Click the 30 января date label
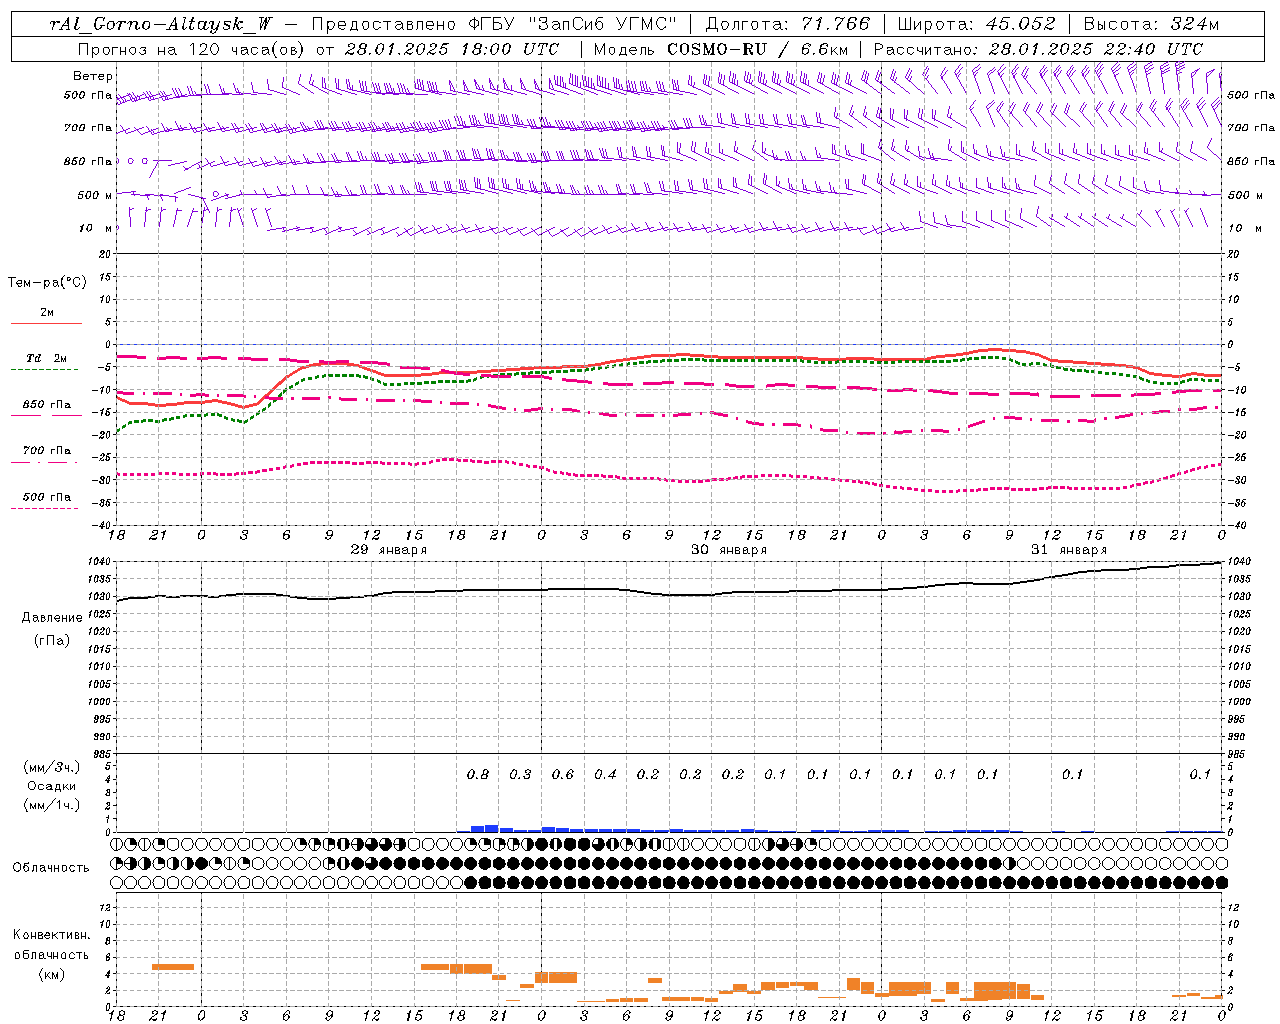1280x1024 pixels. [729, 550]
